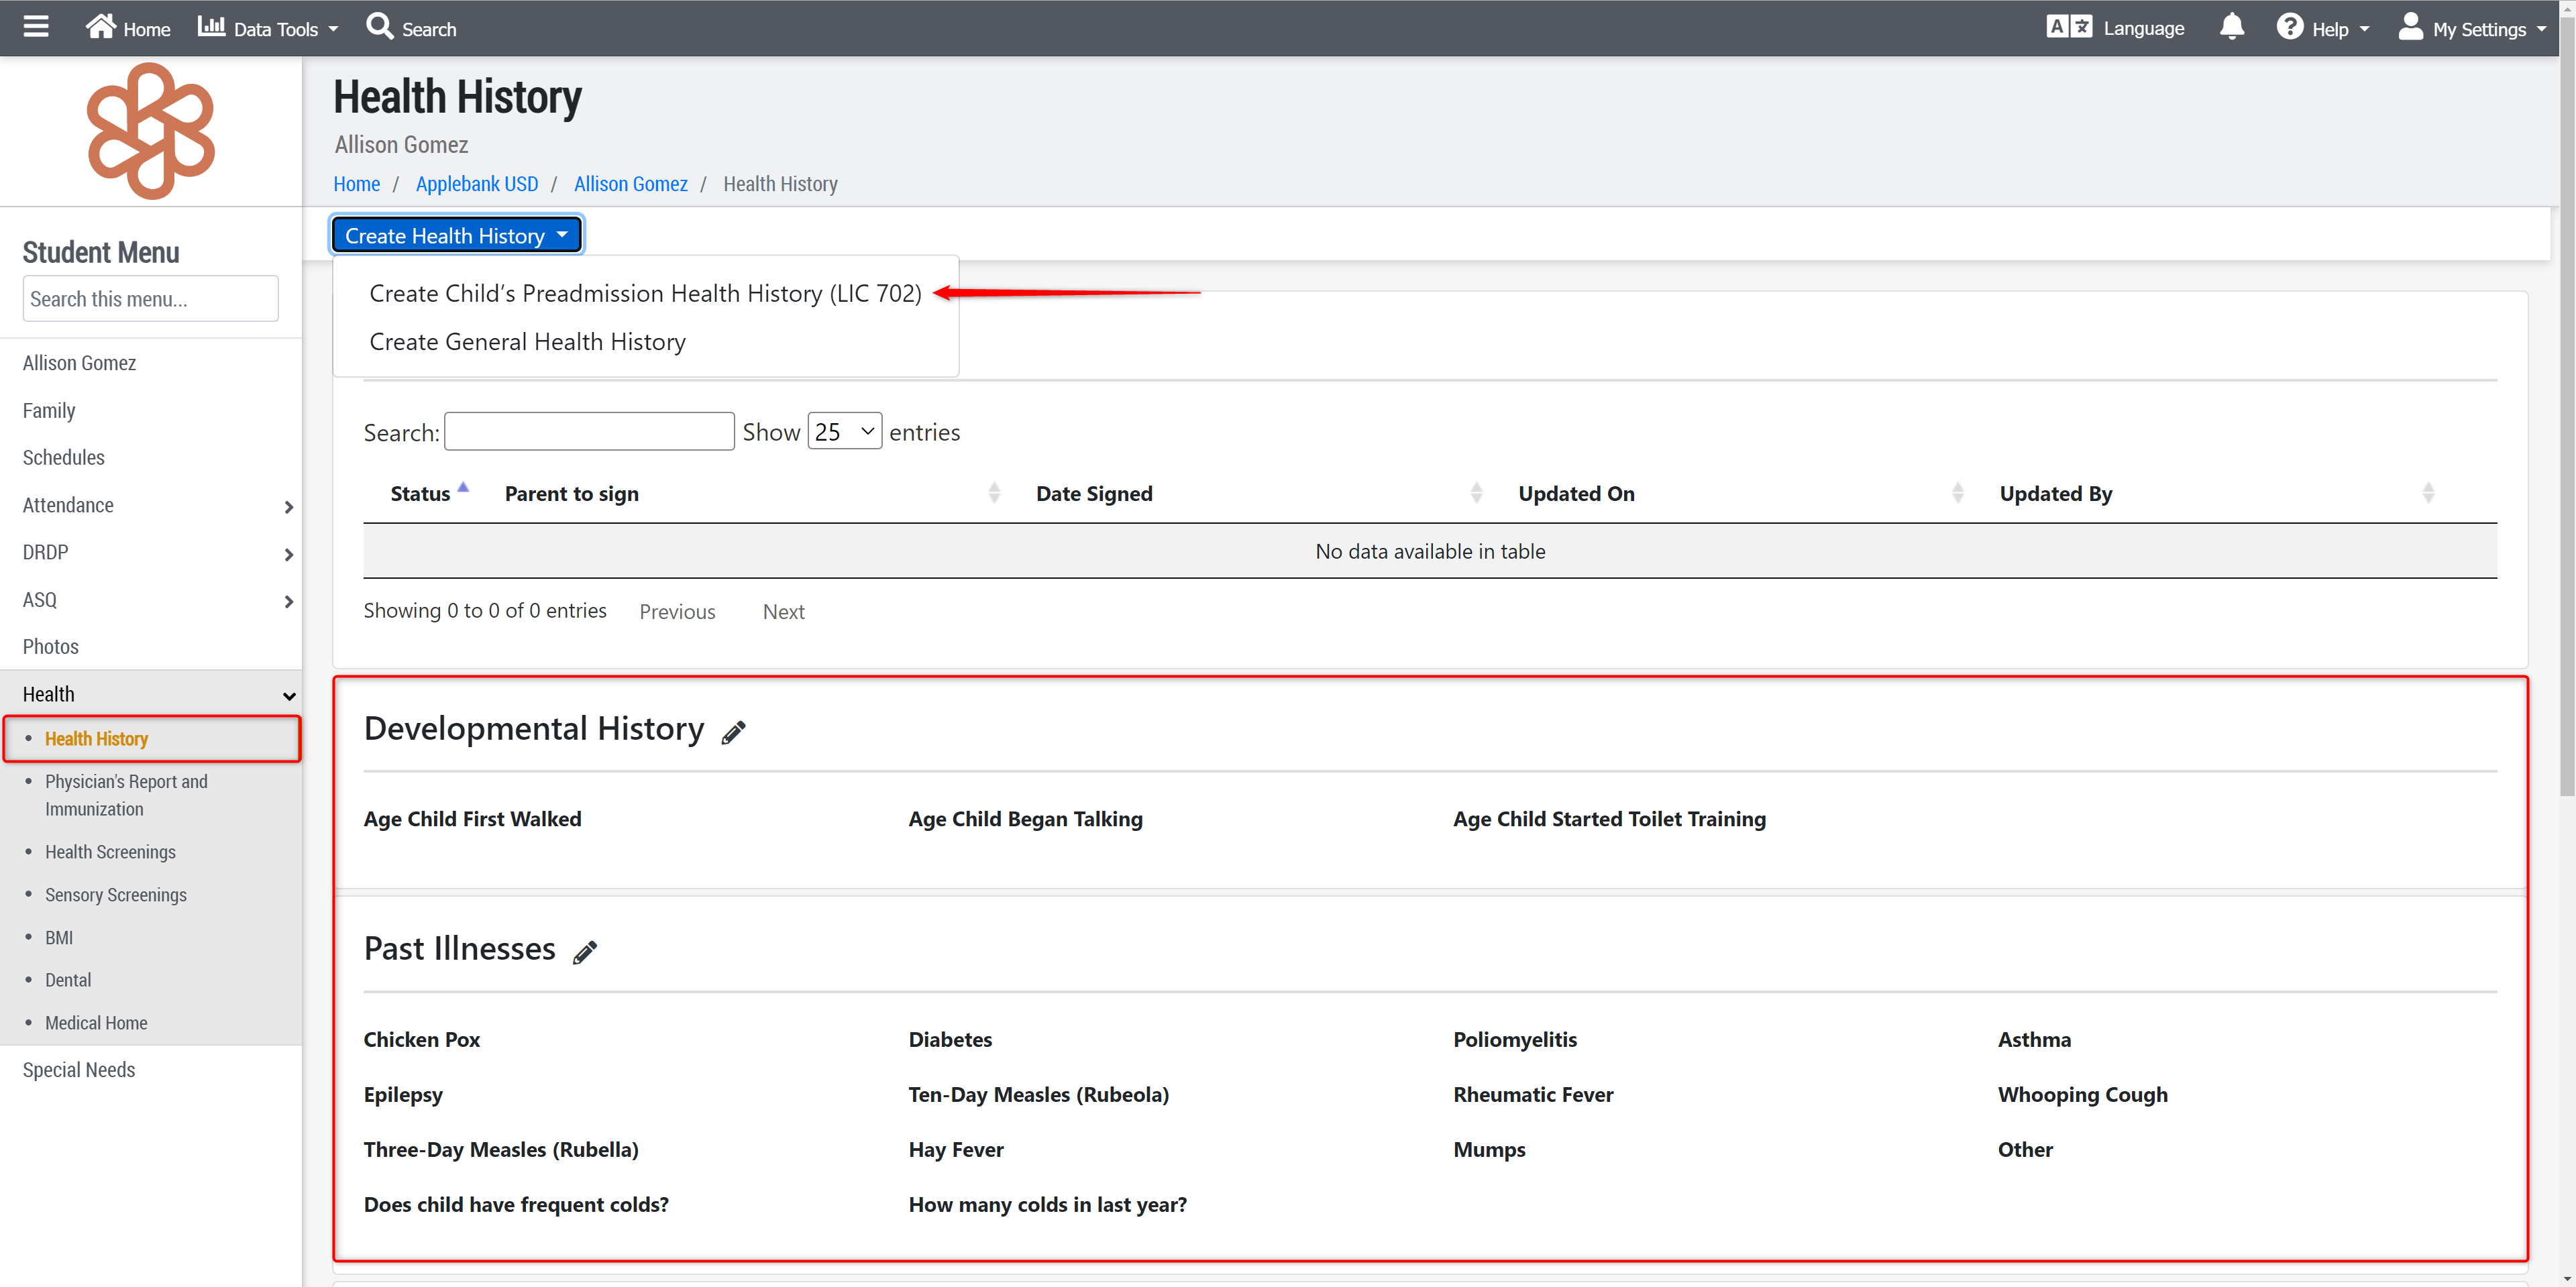Screen dimensions: 2576x1287
Task: Open the Show entries count dropdown
Action: pyautogui.click(x=844, y=431)
